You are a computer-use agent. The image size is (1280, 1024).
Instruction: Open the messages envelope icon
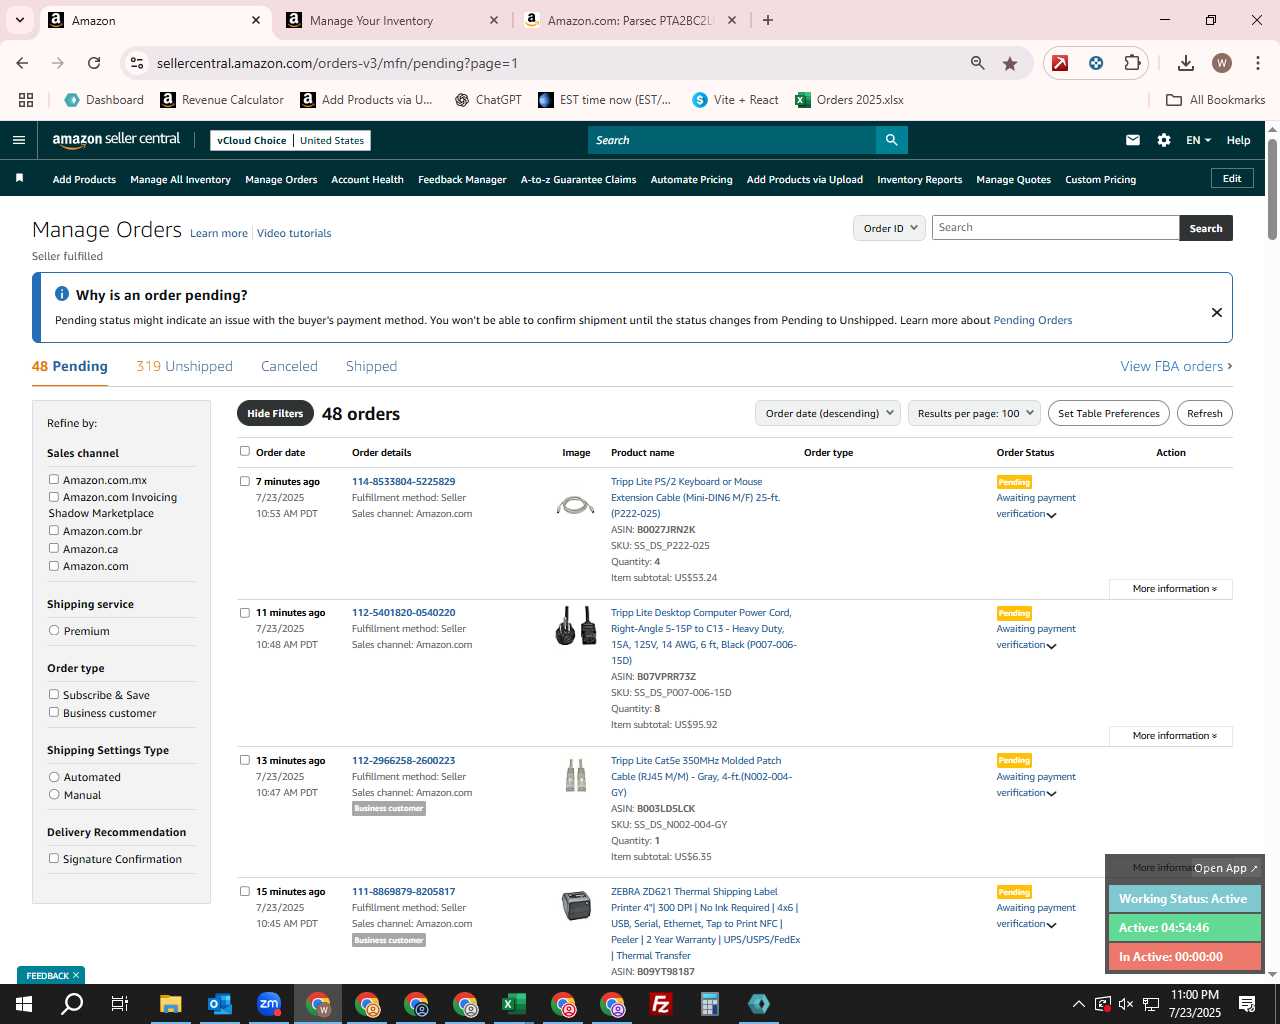point(1133,140)
